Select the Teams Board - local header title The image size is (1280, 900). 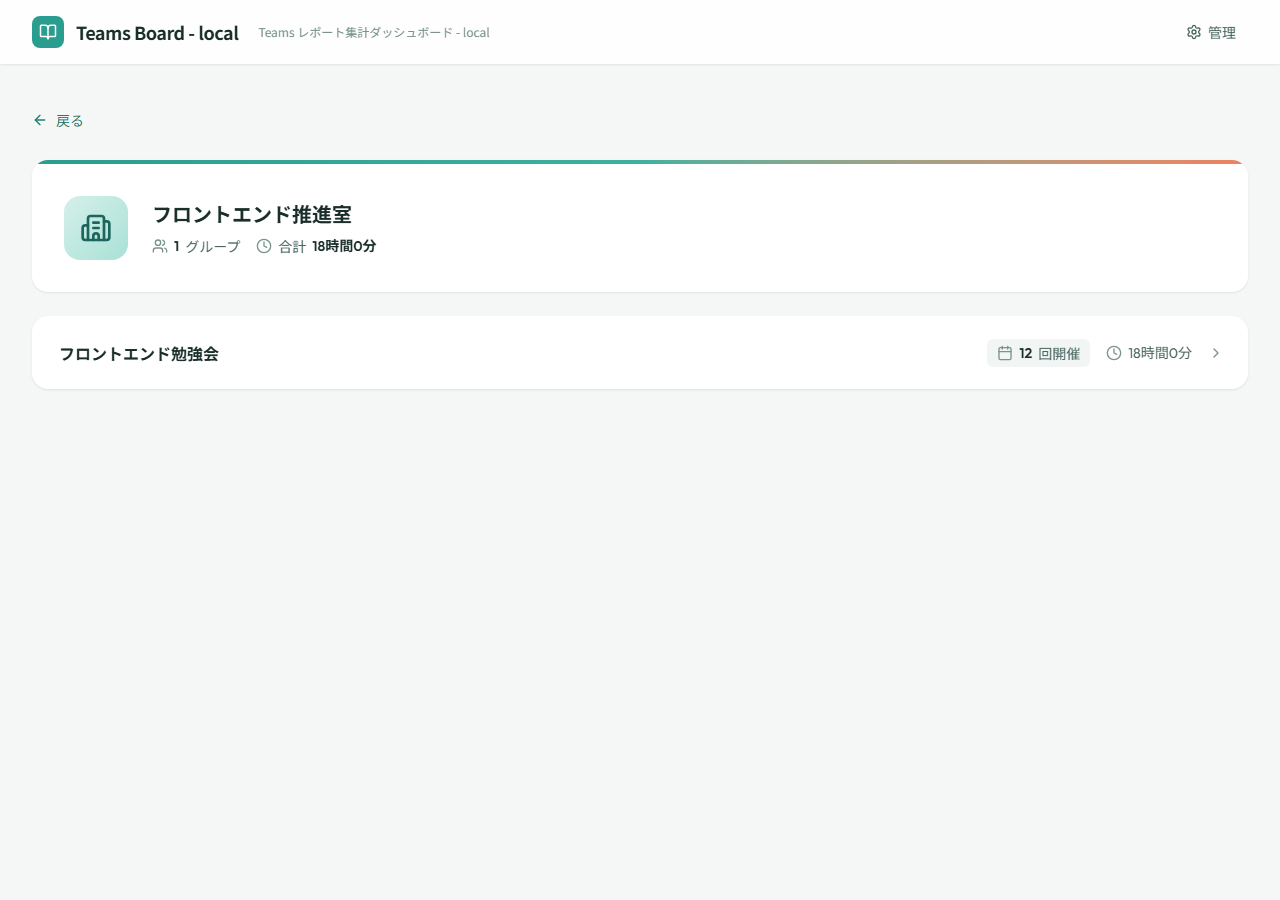click(157, 32)
